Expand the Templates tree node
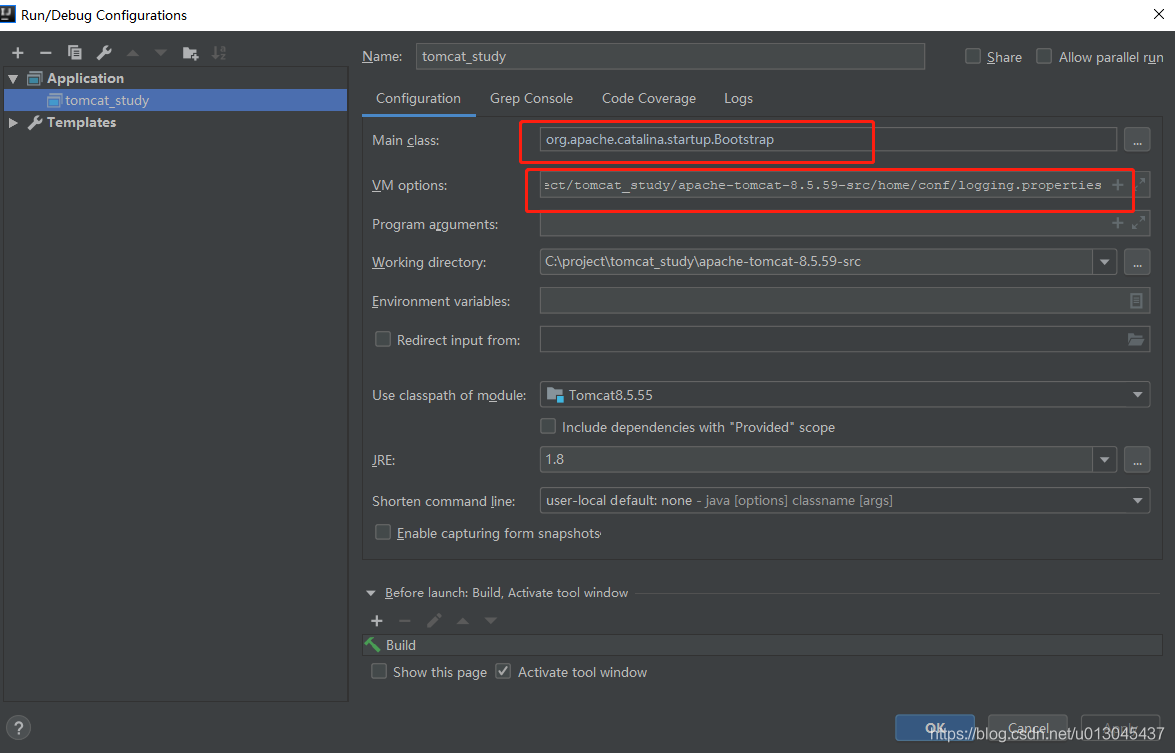The width and height of the screenshot is (1175, 753). click(x=13, y=122)
